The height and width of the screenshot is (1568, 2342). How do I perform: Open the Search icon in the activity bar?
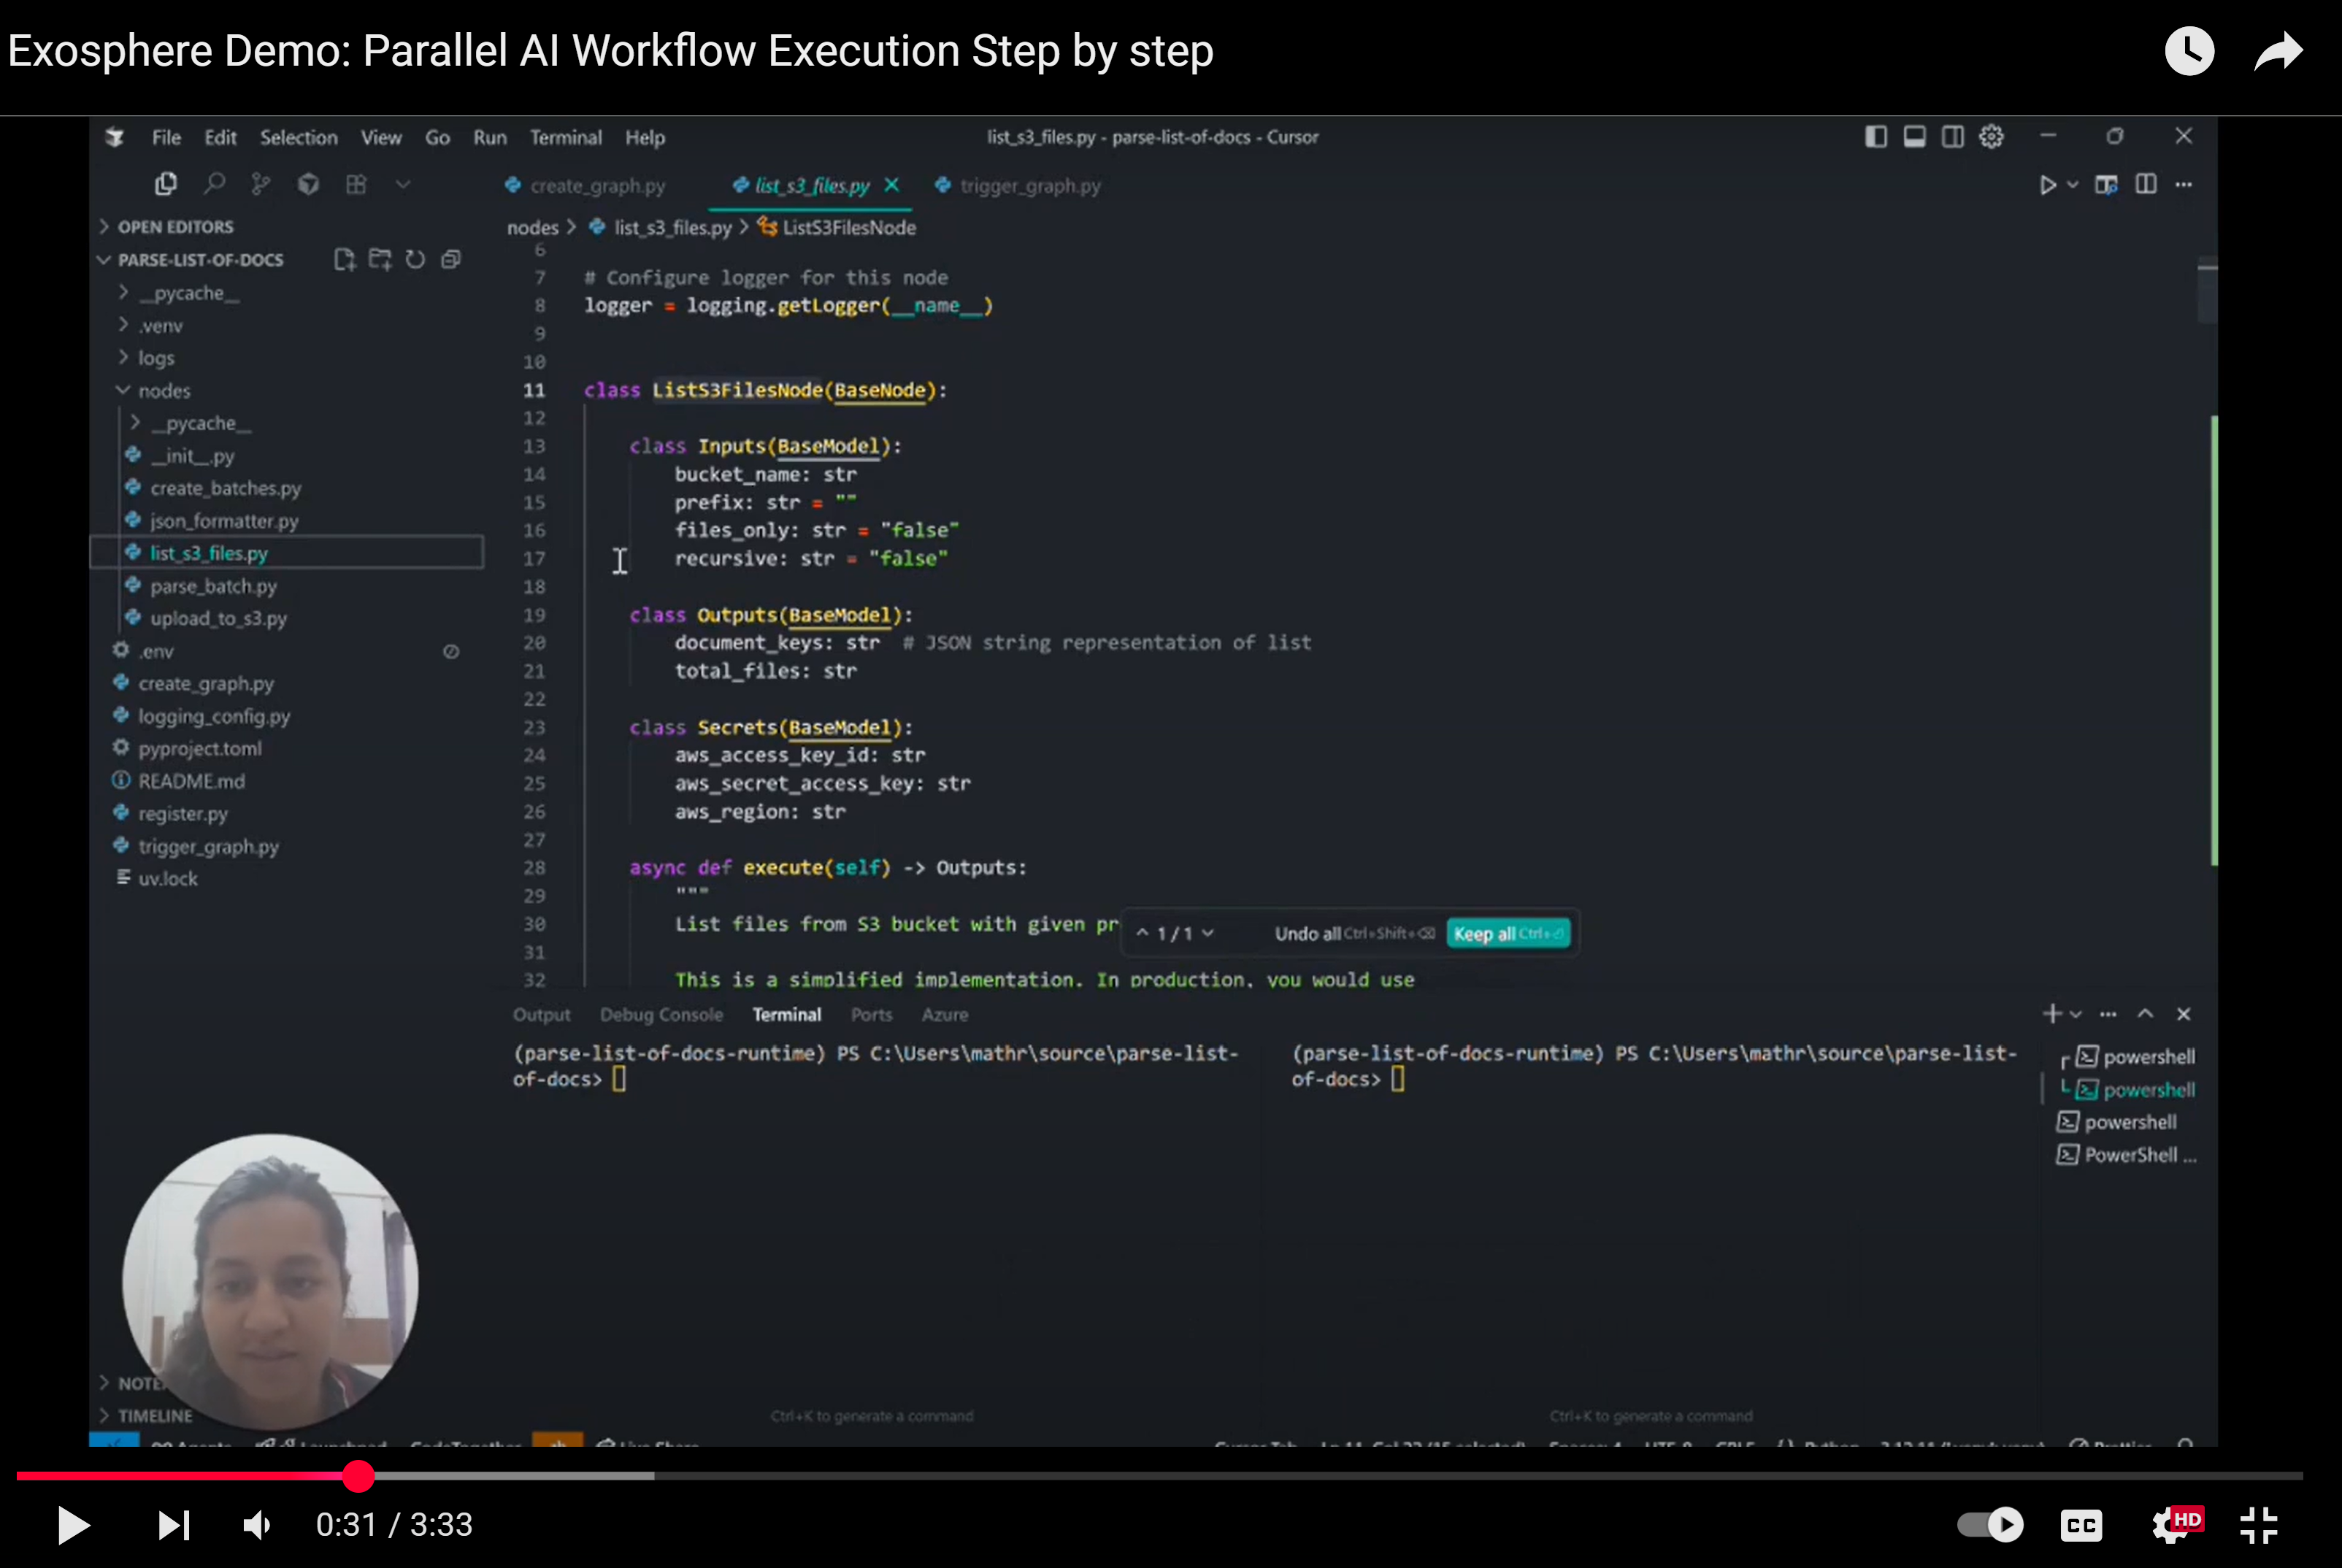214,183
